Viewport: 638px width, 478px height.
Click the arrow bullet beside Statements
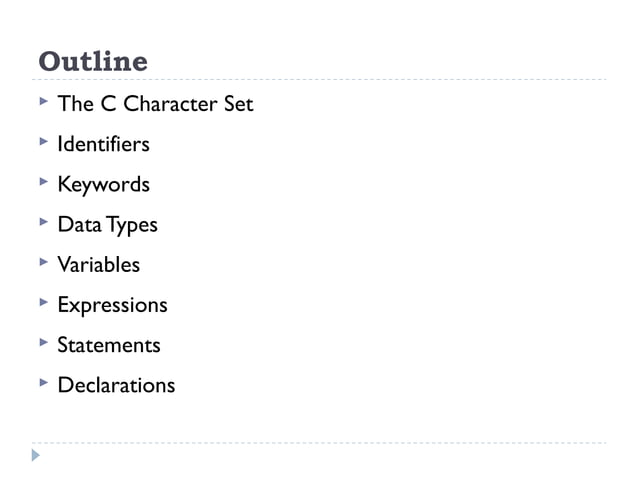point(44,343)
